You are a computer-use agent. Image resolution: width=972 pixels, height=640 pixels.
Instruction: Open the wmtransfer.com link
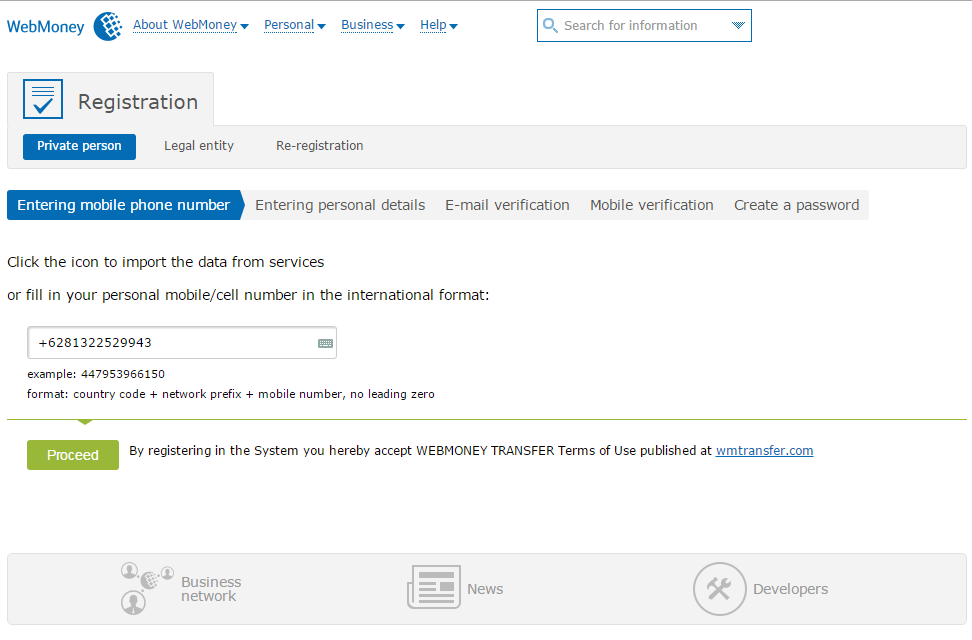764,451
